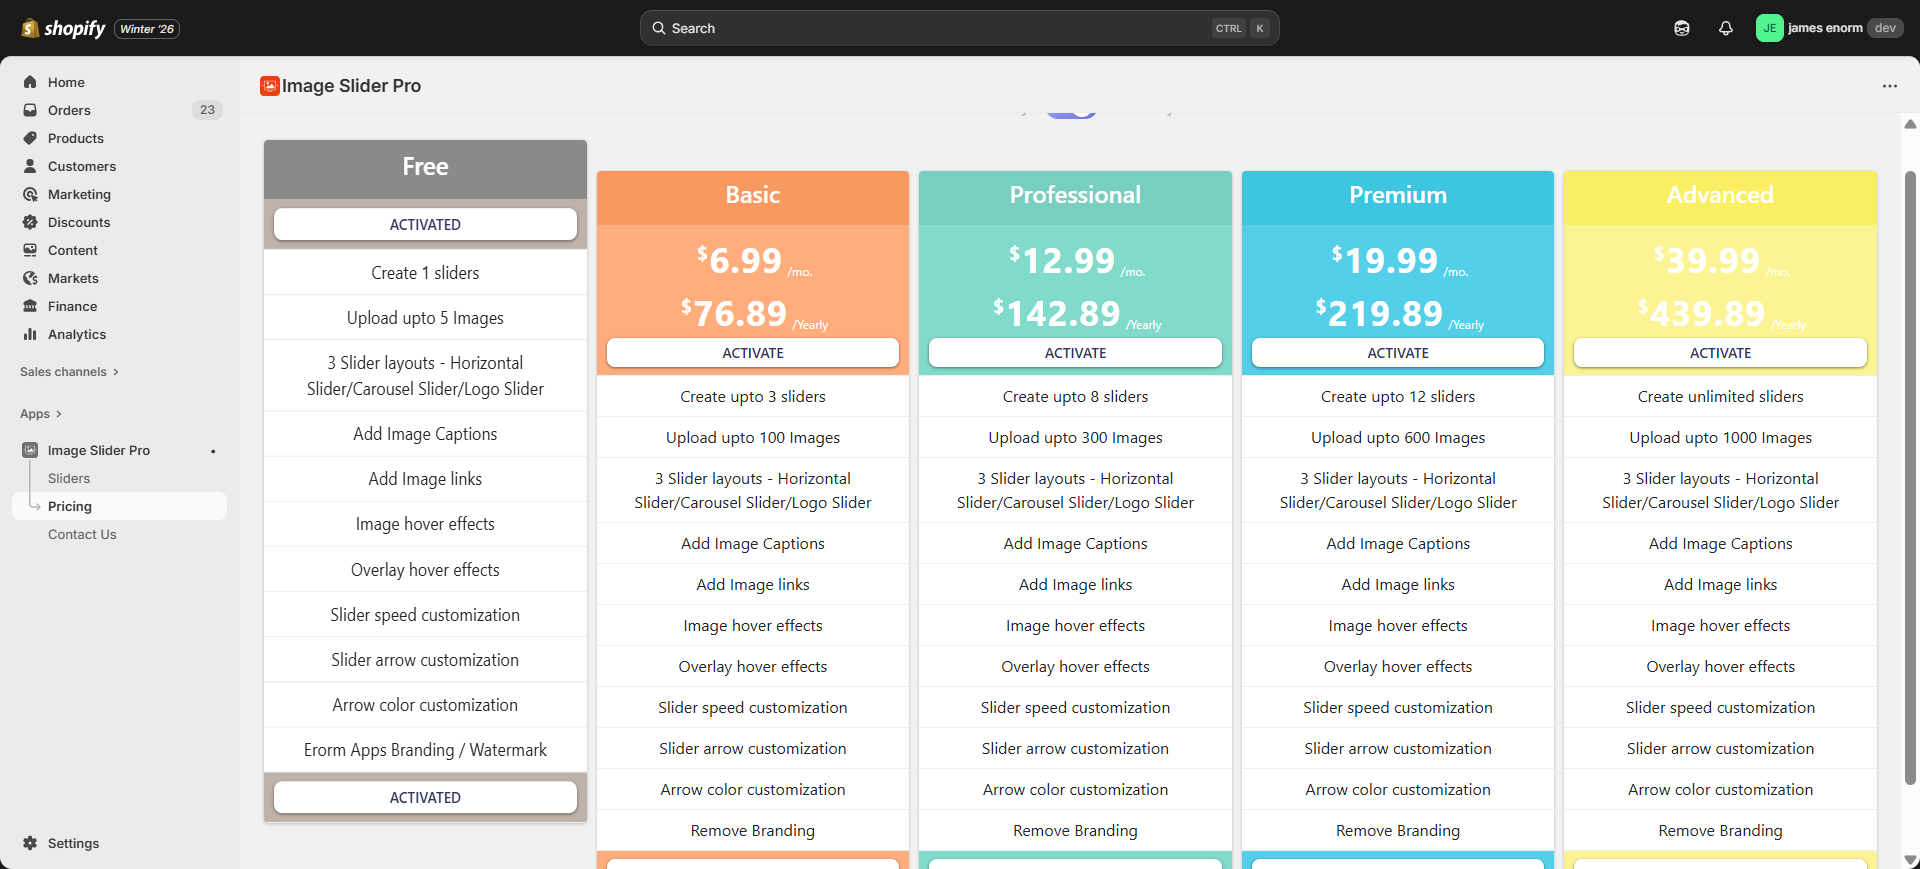1920x869 pixels.
Task: Open the Contact Us menu item
Action: (82, 534)
